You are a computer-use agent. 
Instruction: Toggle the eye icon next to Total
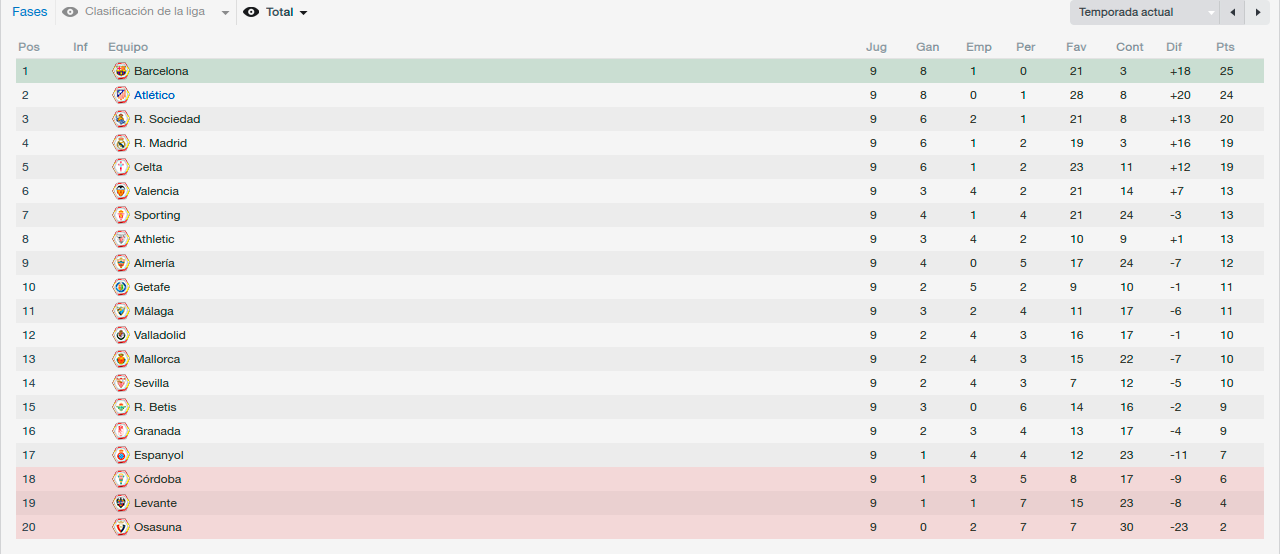tap(251, 12)
